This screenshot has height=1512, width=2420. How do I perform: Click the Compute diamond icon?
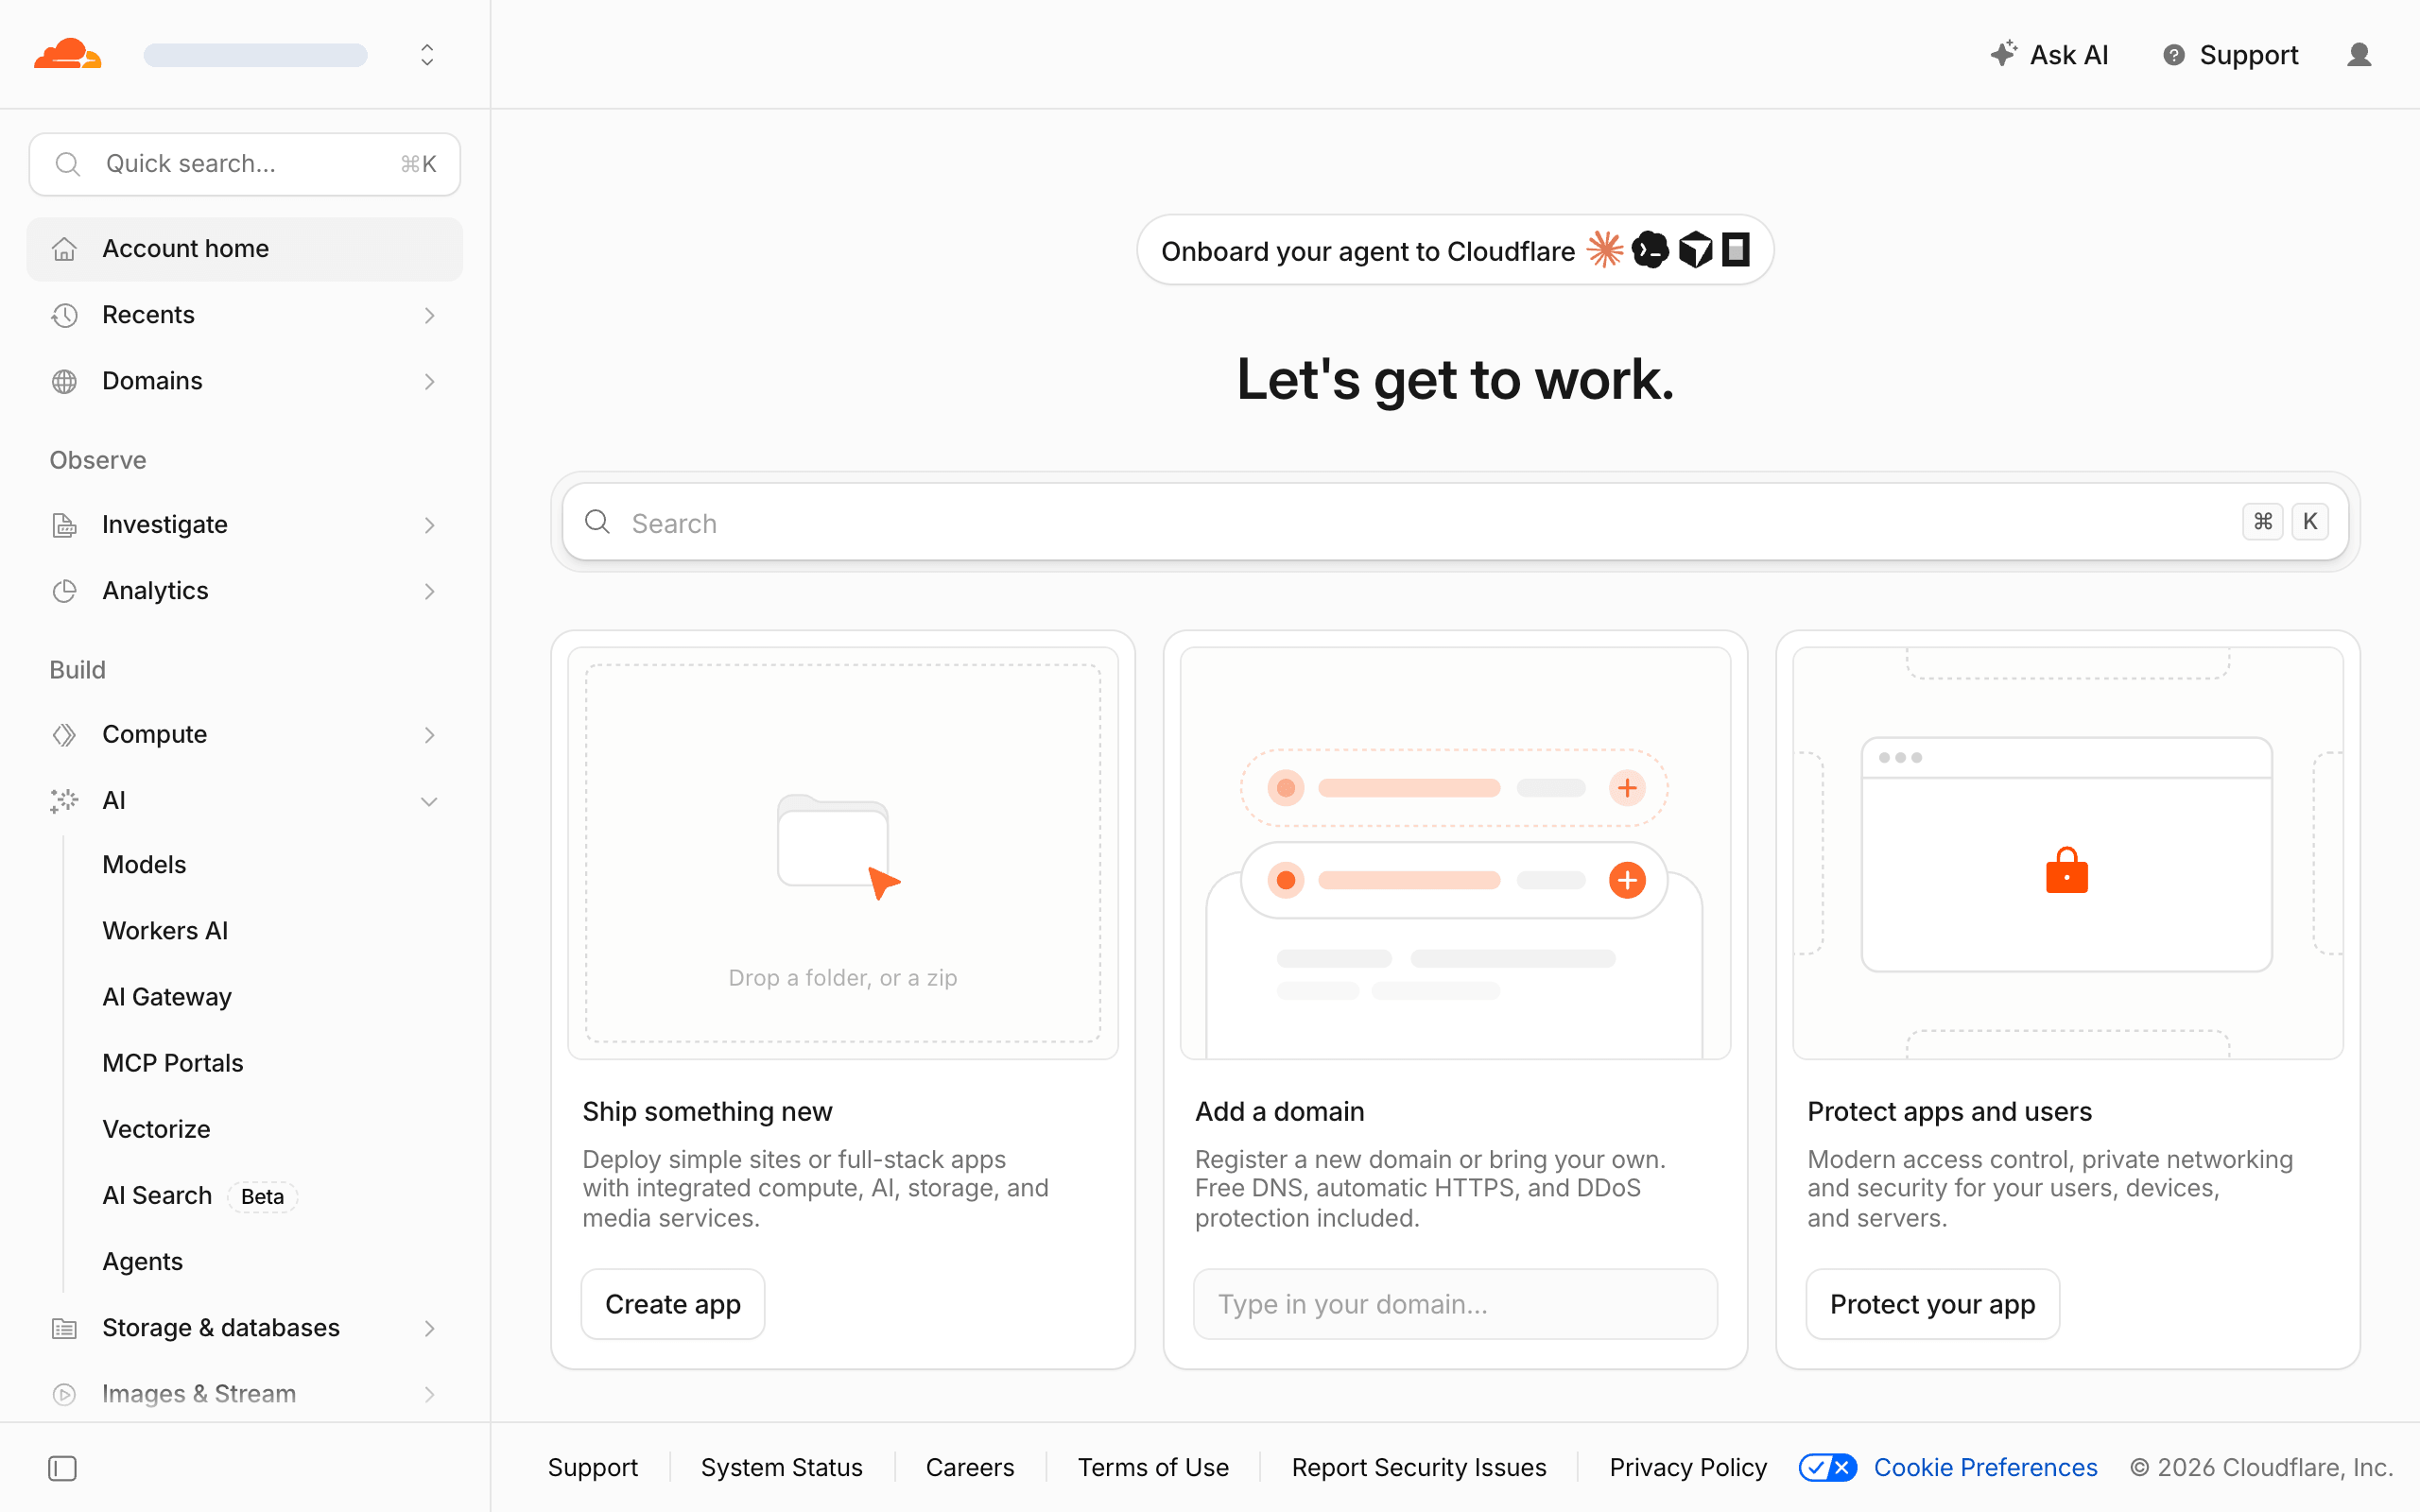pos(64,735)
